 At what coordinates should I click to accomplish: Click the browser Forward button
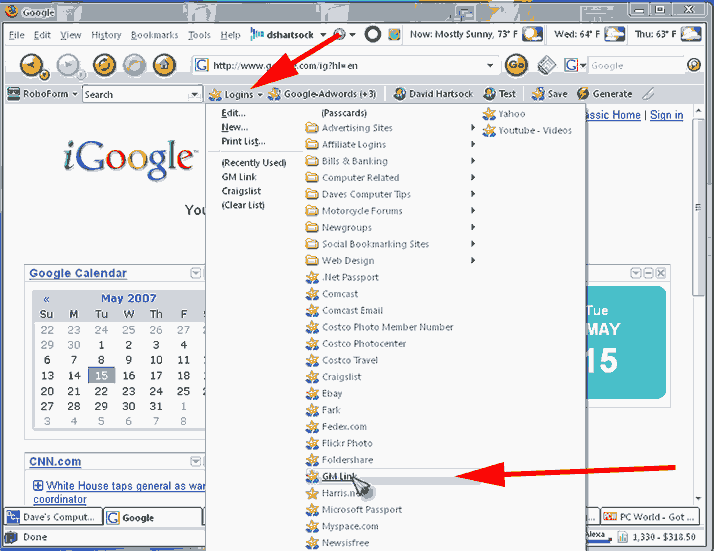tap(69, 66)
